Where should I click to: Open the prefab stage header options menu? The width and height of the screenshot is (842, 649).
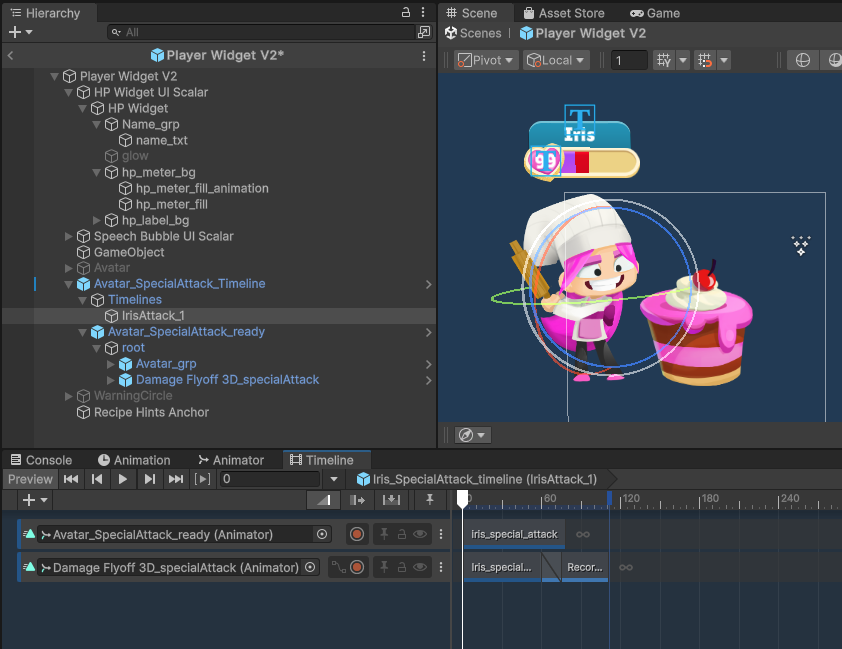click(x=424, y=56)
